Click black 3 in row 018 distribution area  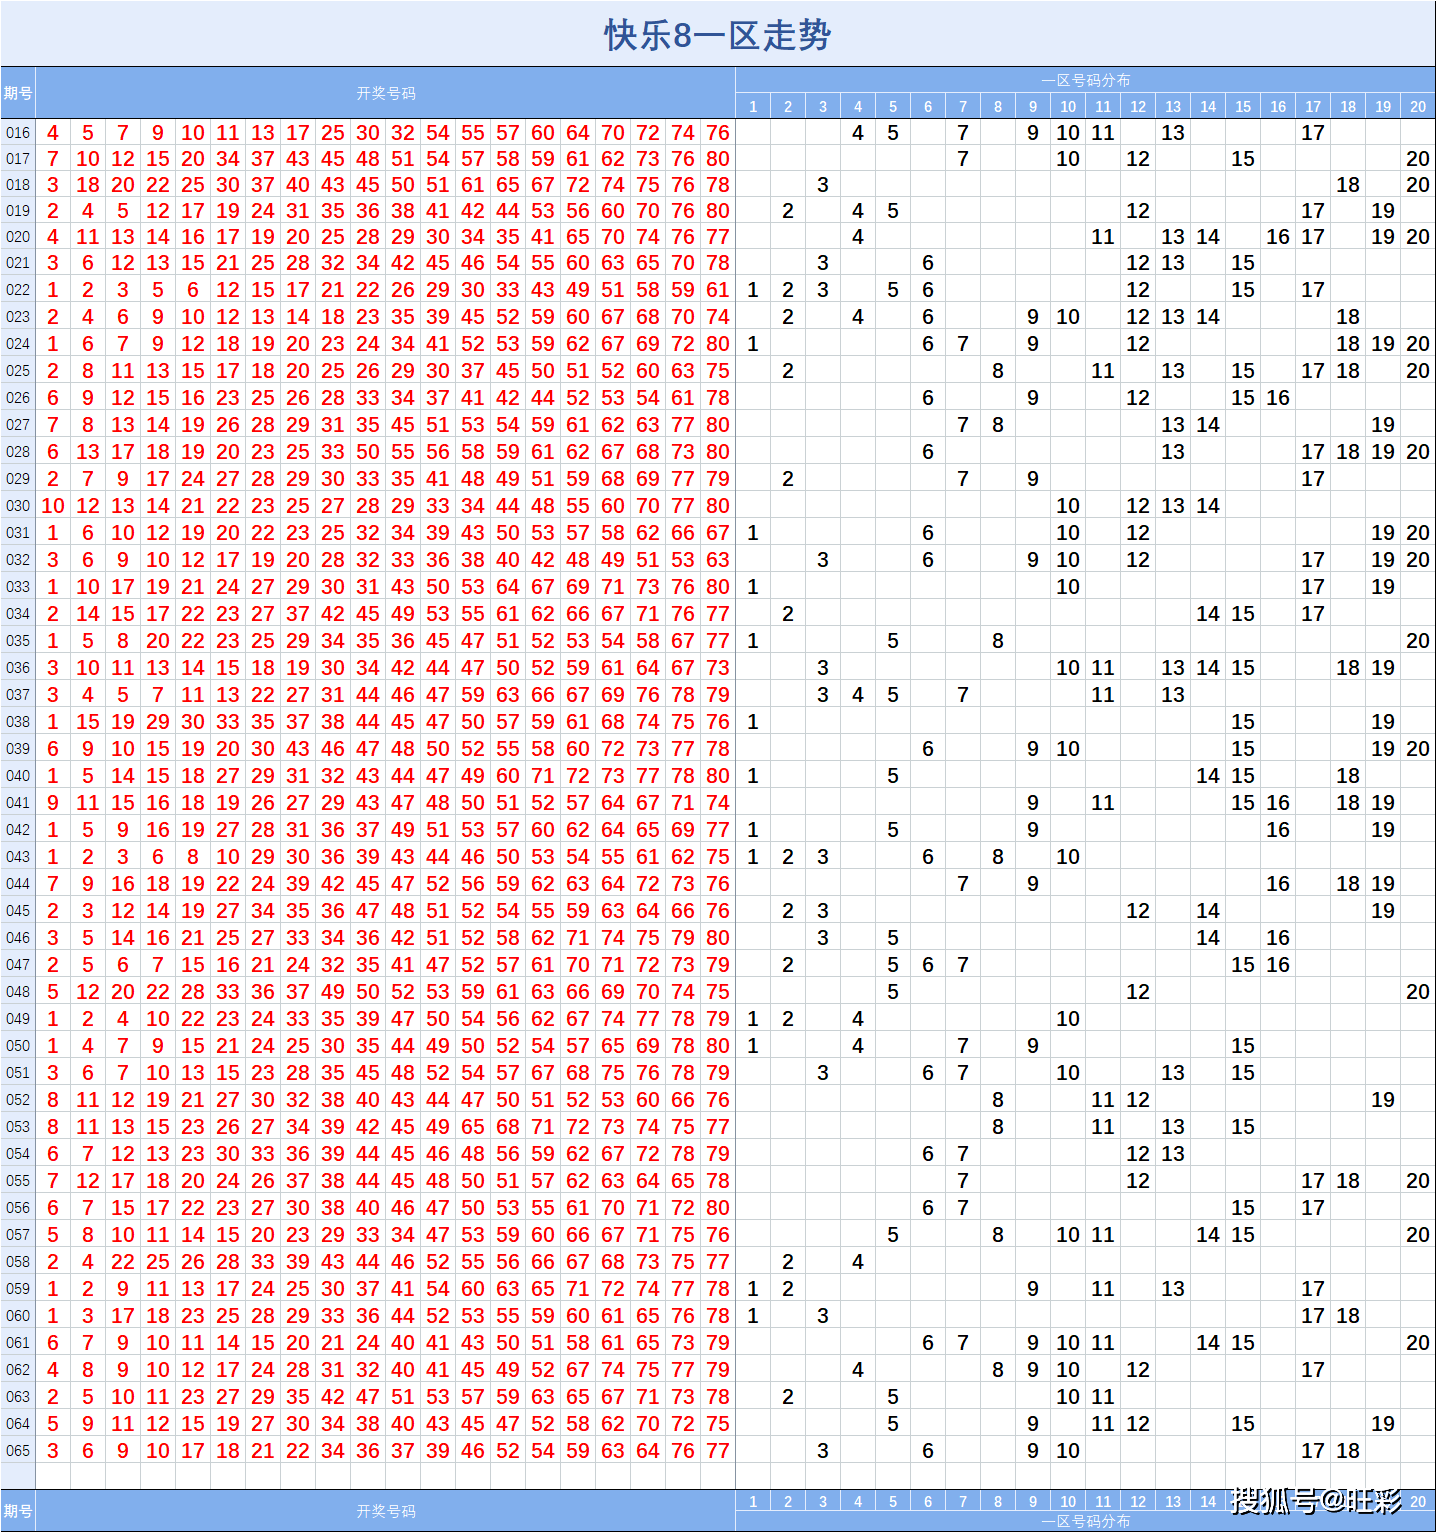point(823,185)
